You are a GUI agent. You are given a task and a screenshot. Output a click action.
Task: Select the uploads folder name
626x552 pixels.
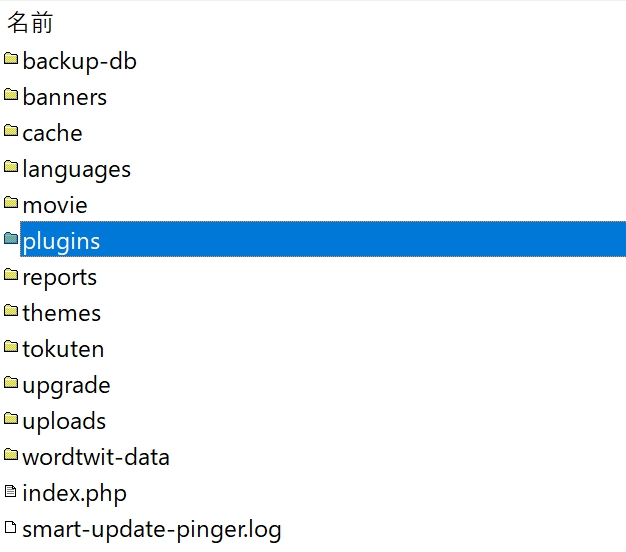(64, 422)
